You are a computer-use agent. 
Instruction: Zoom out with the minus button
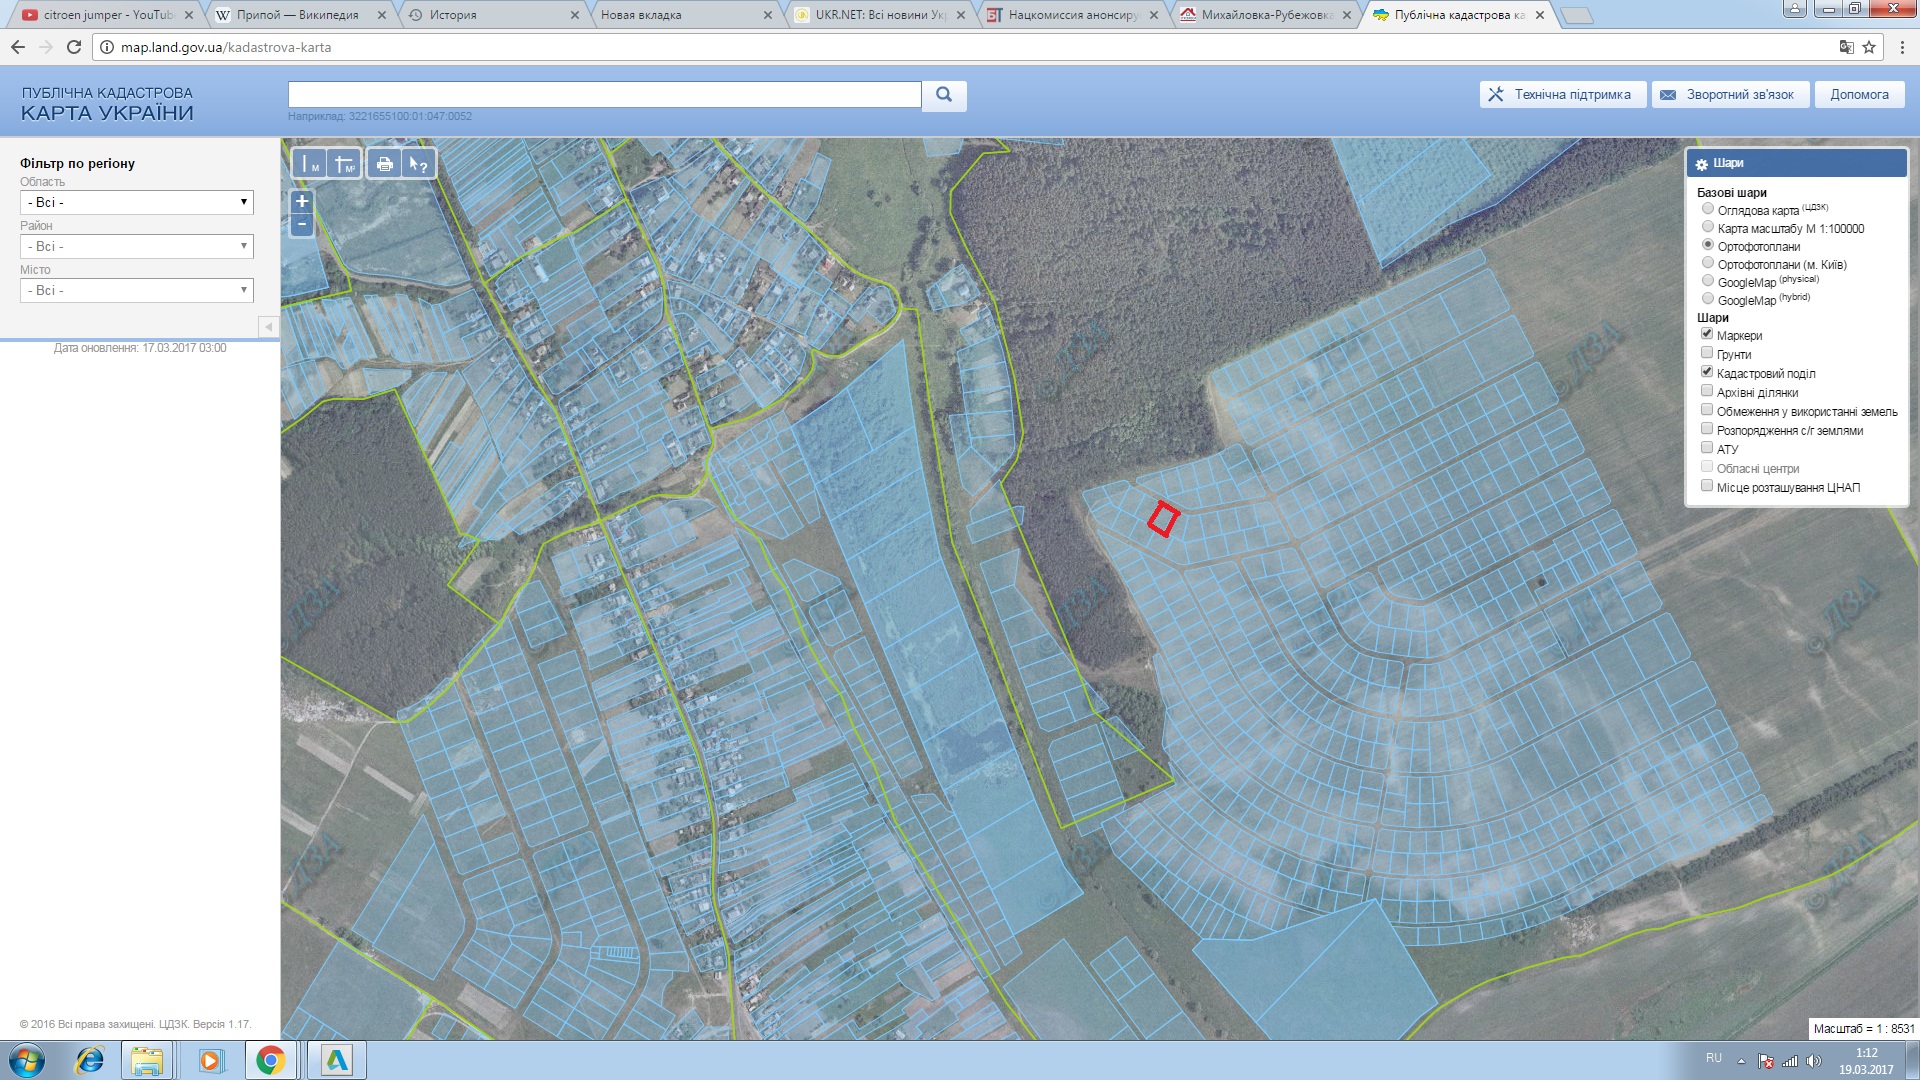(x=302, y=224)
